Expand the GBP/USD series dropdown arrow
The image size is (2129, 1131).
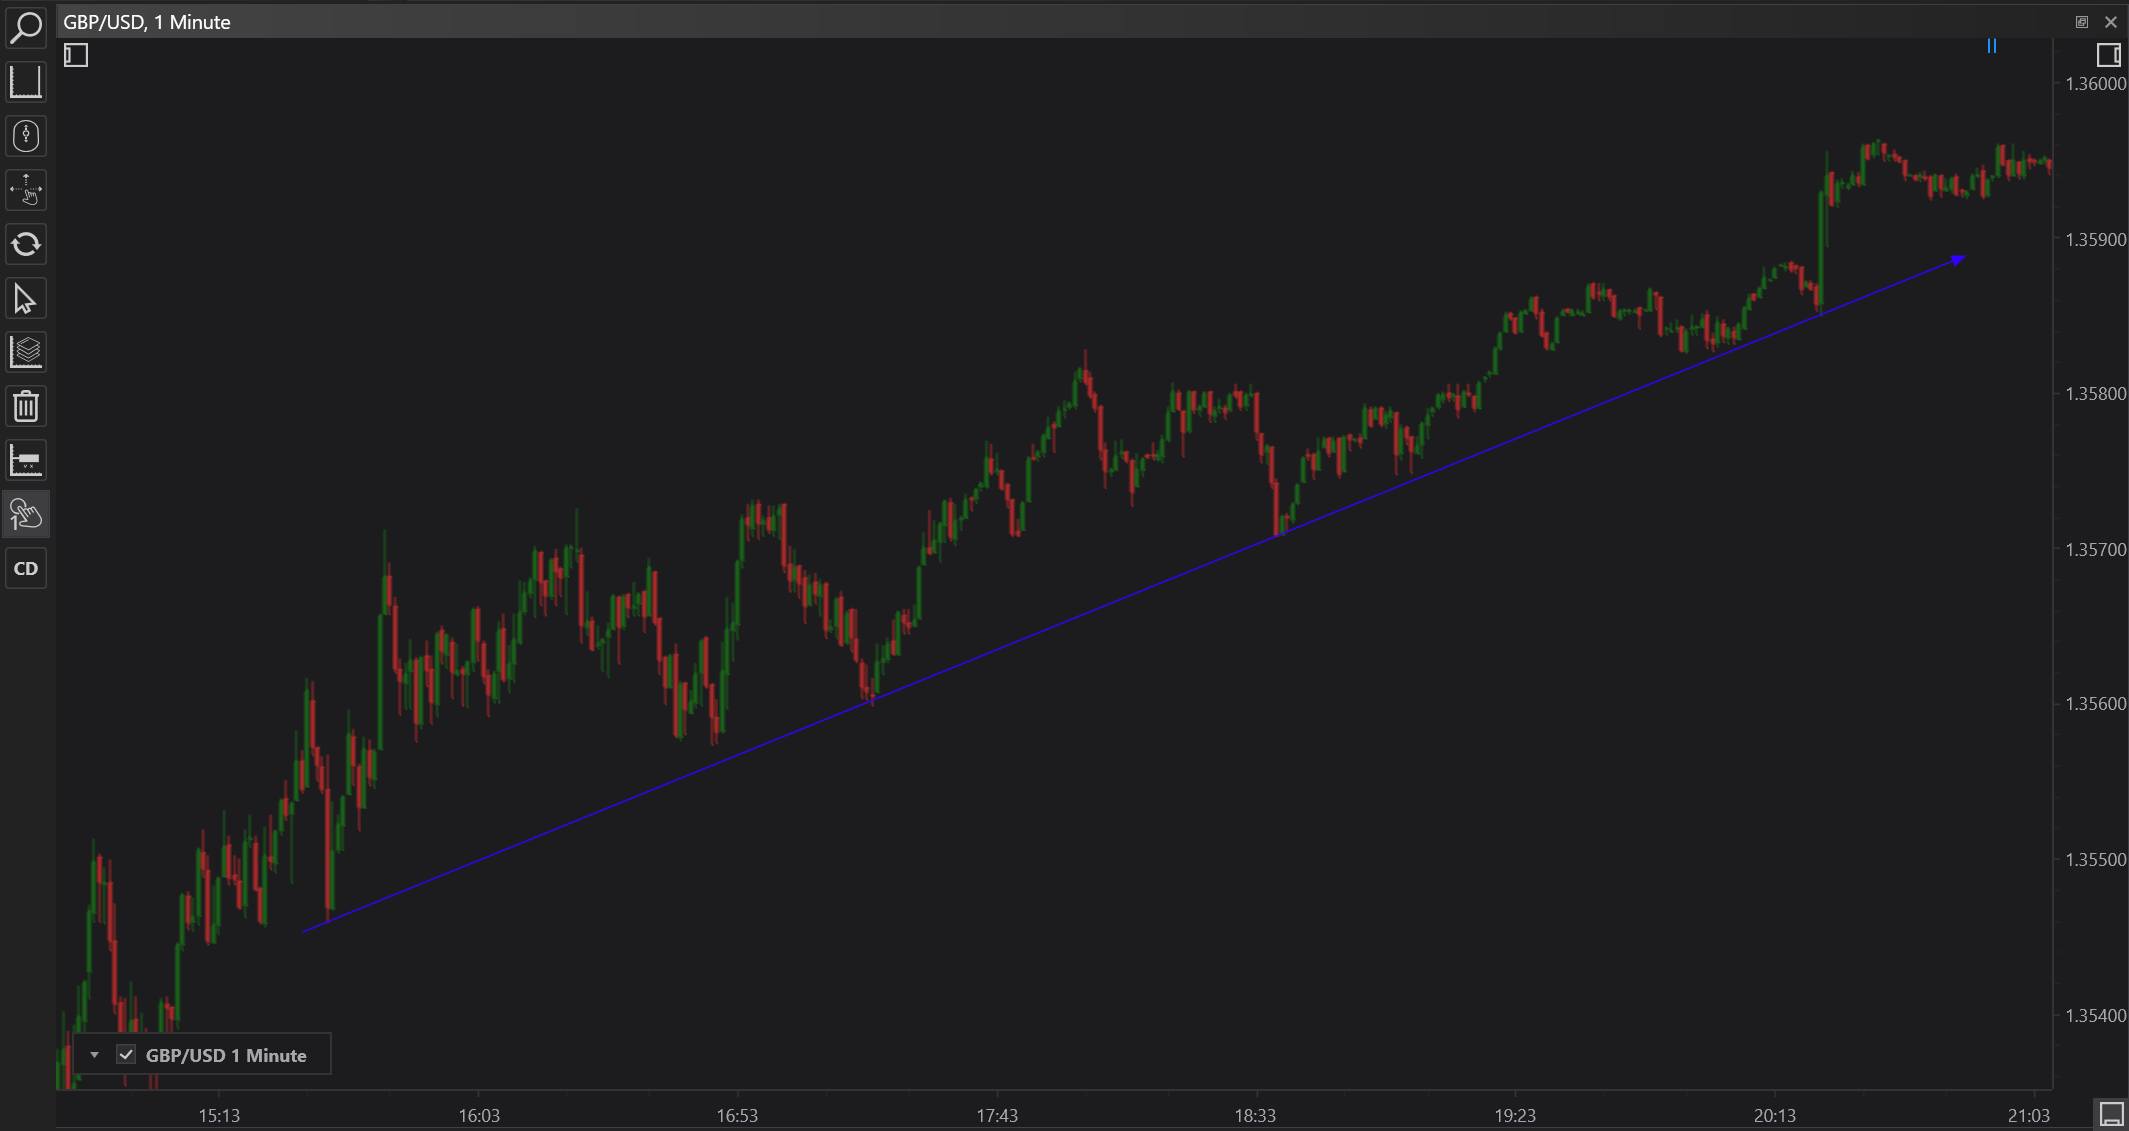coord(94,1054)
